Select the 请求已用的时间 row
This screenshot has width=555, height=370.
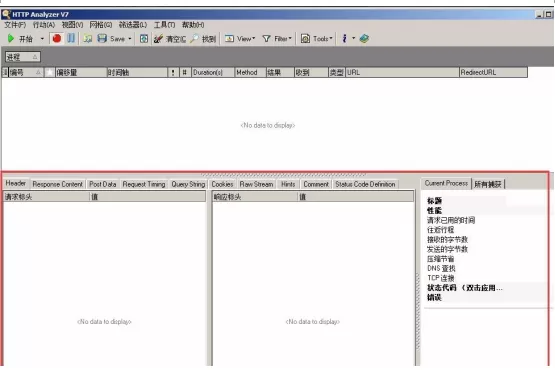(451, 220)
